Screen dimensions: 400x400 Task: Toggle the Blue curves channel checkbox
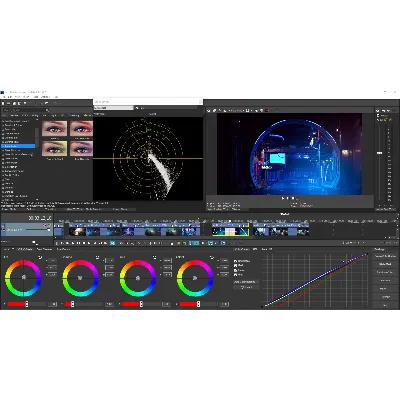coord(236,275)
